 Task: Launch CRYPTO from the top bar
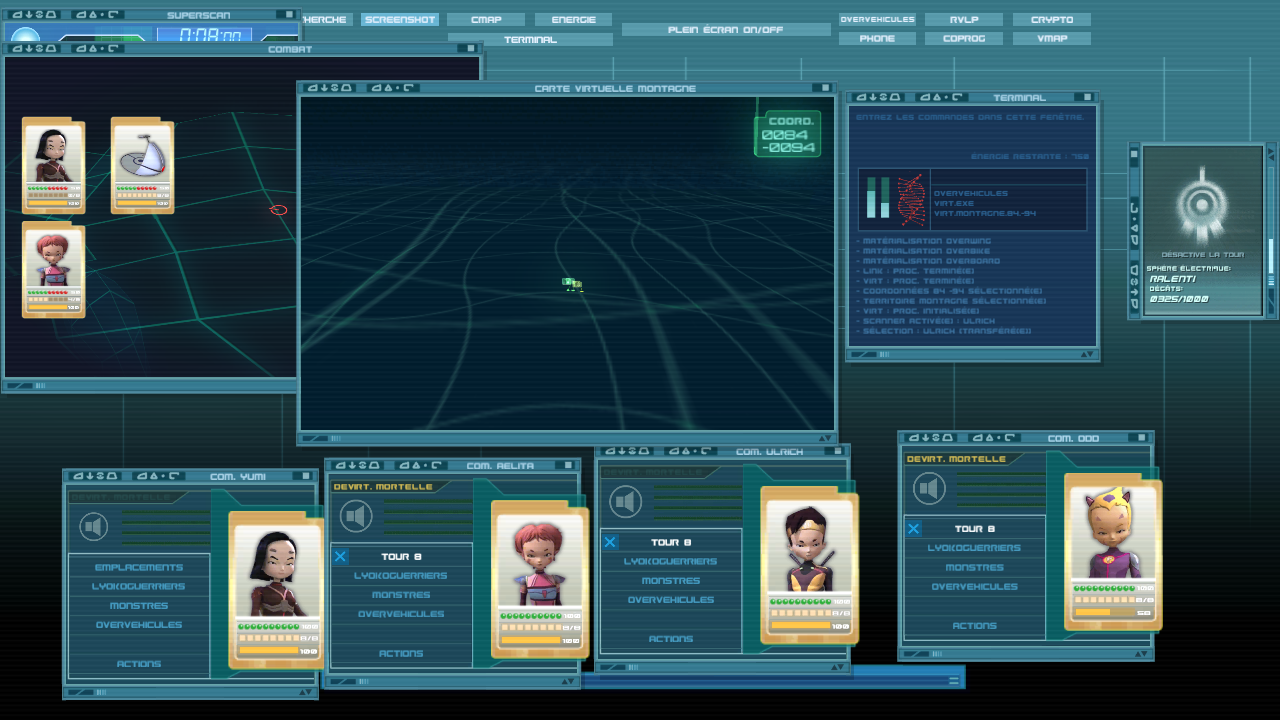click(x=1052, y=20)
